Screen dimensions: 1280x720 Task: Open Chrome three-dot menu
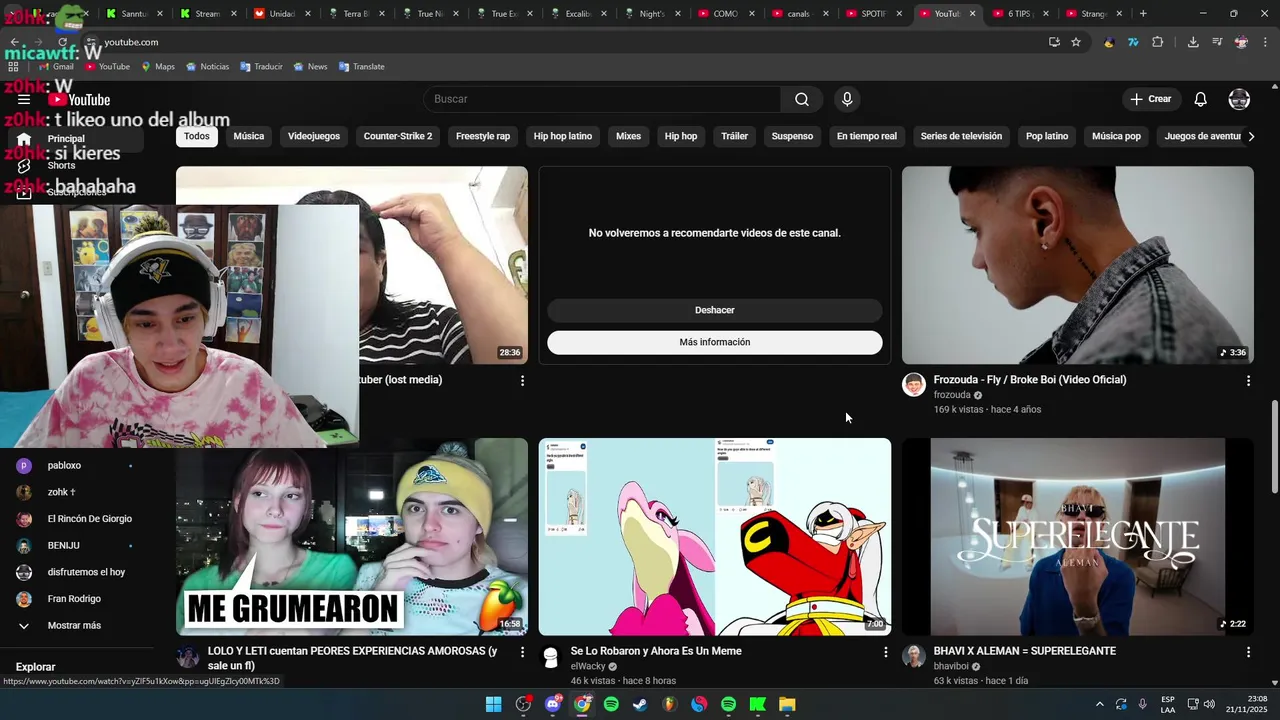coord(1266,42)
